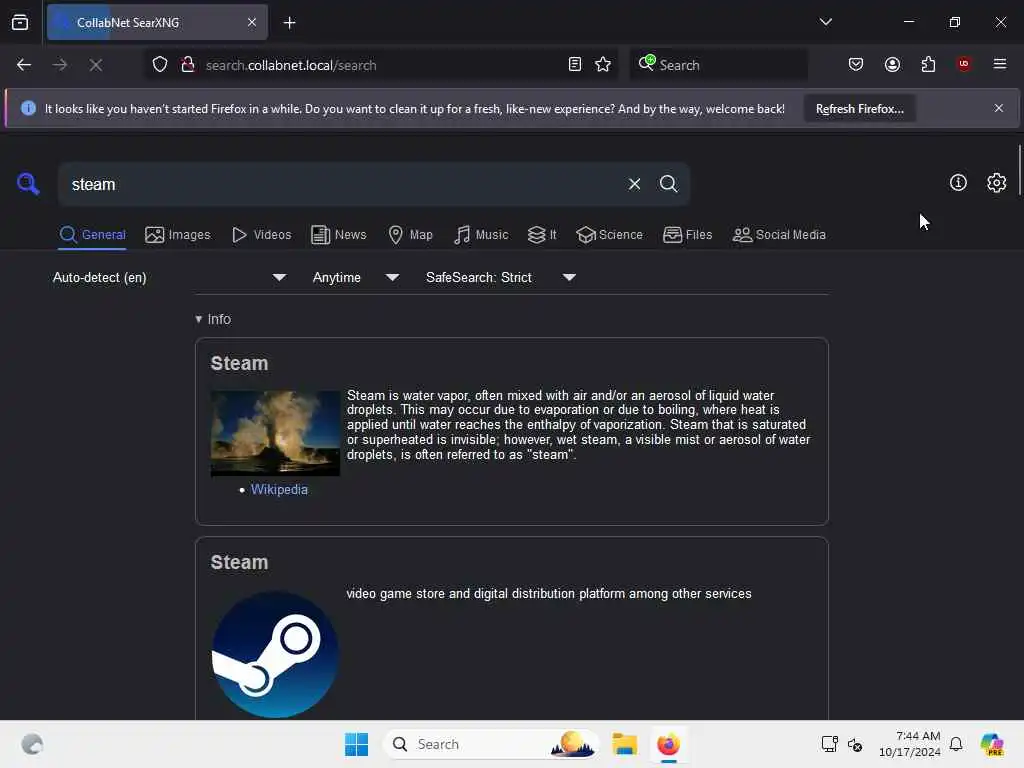Screen dimensions: 1024x768
Task: Switch to News category
Action: pyautogui.click(x=338, y=234)
